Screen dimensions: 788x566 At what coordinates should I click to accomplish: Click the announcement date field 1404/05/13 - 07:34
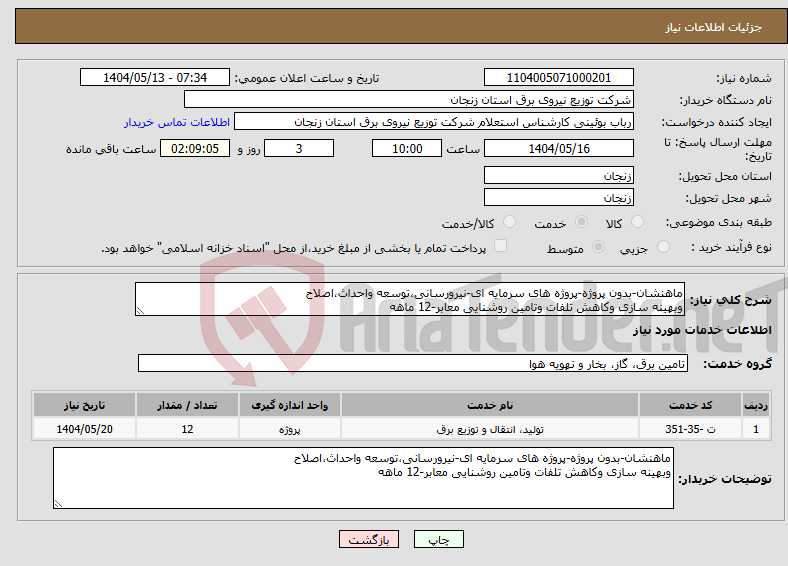click(155, 77)
